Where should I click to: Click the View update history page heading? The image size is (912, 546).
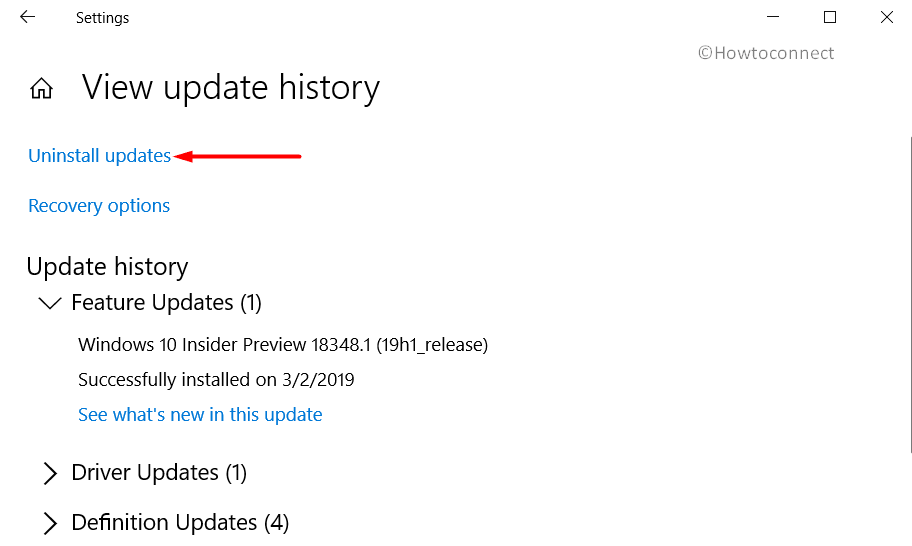click(x=230, y=88)
